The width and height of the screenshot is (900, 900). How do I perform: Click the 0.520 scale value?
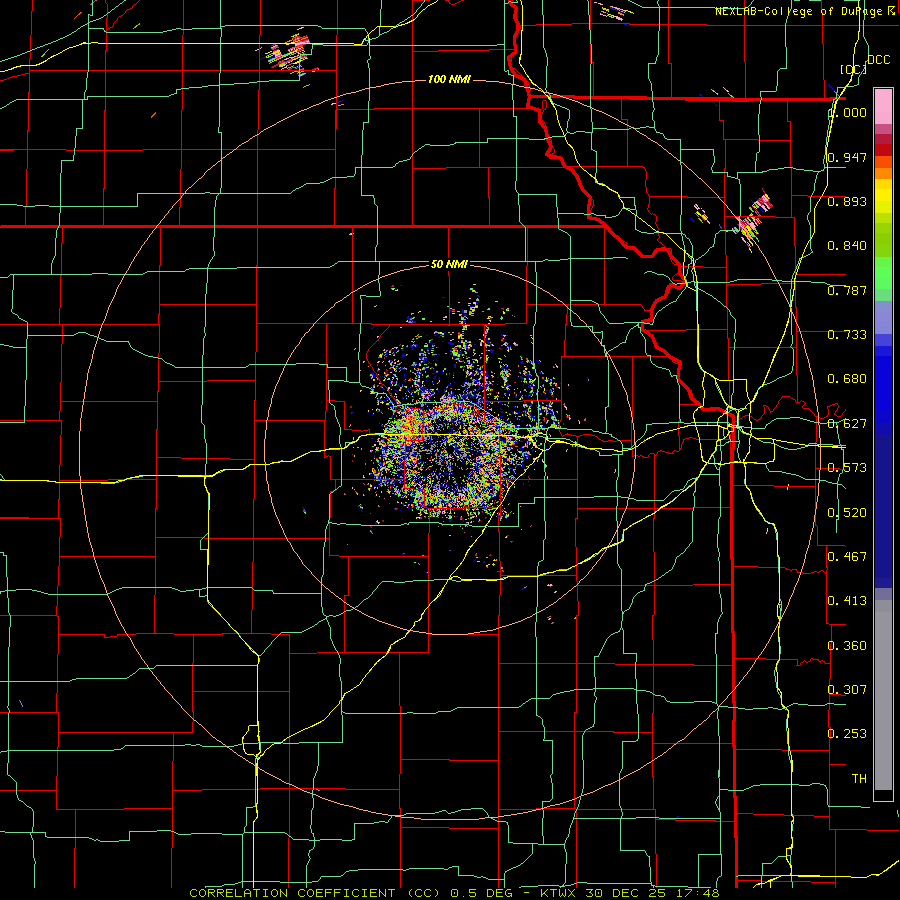[x=847, y=513]
